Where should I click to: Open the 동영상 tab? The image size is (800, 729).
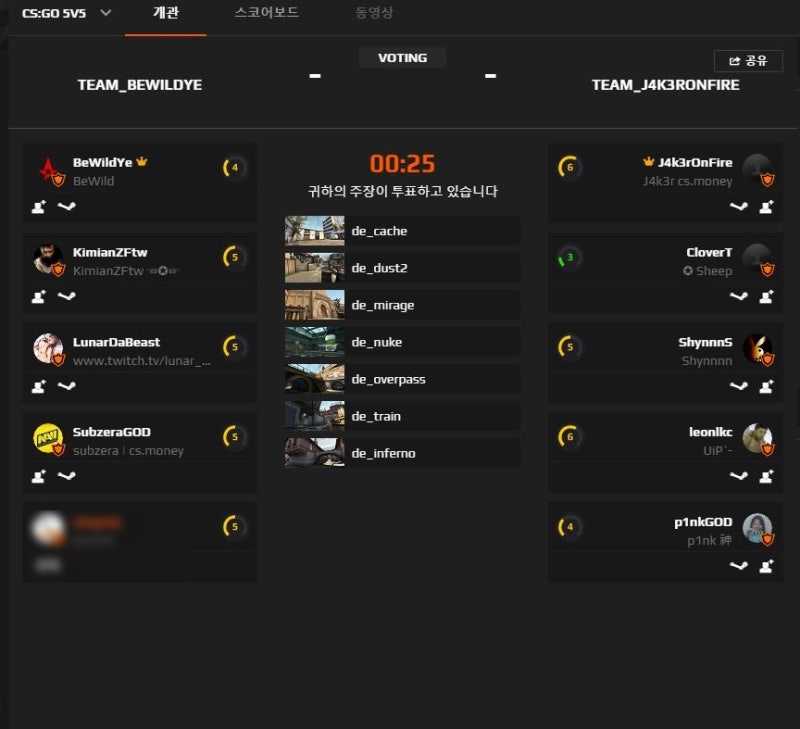(374, 12)
